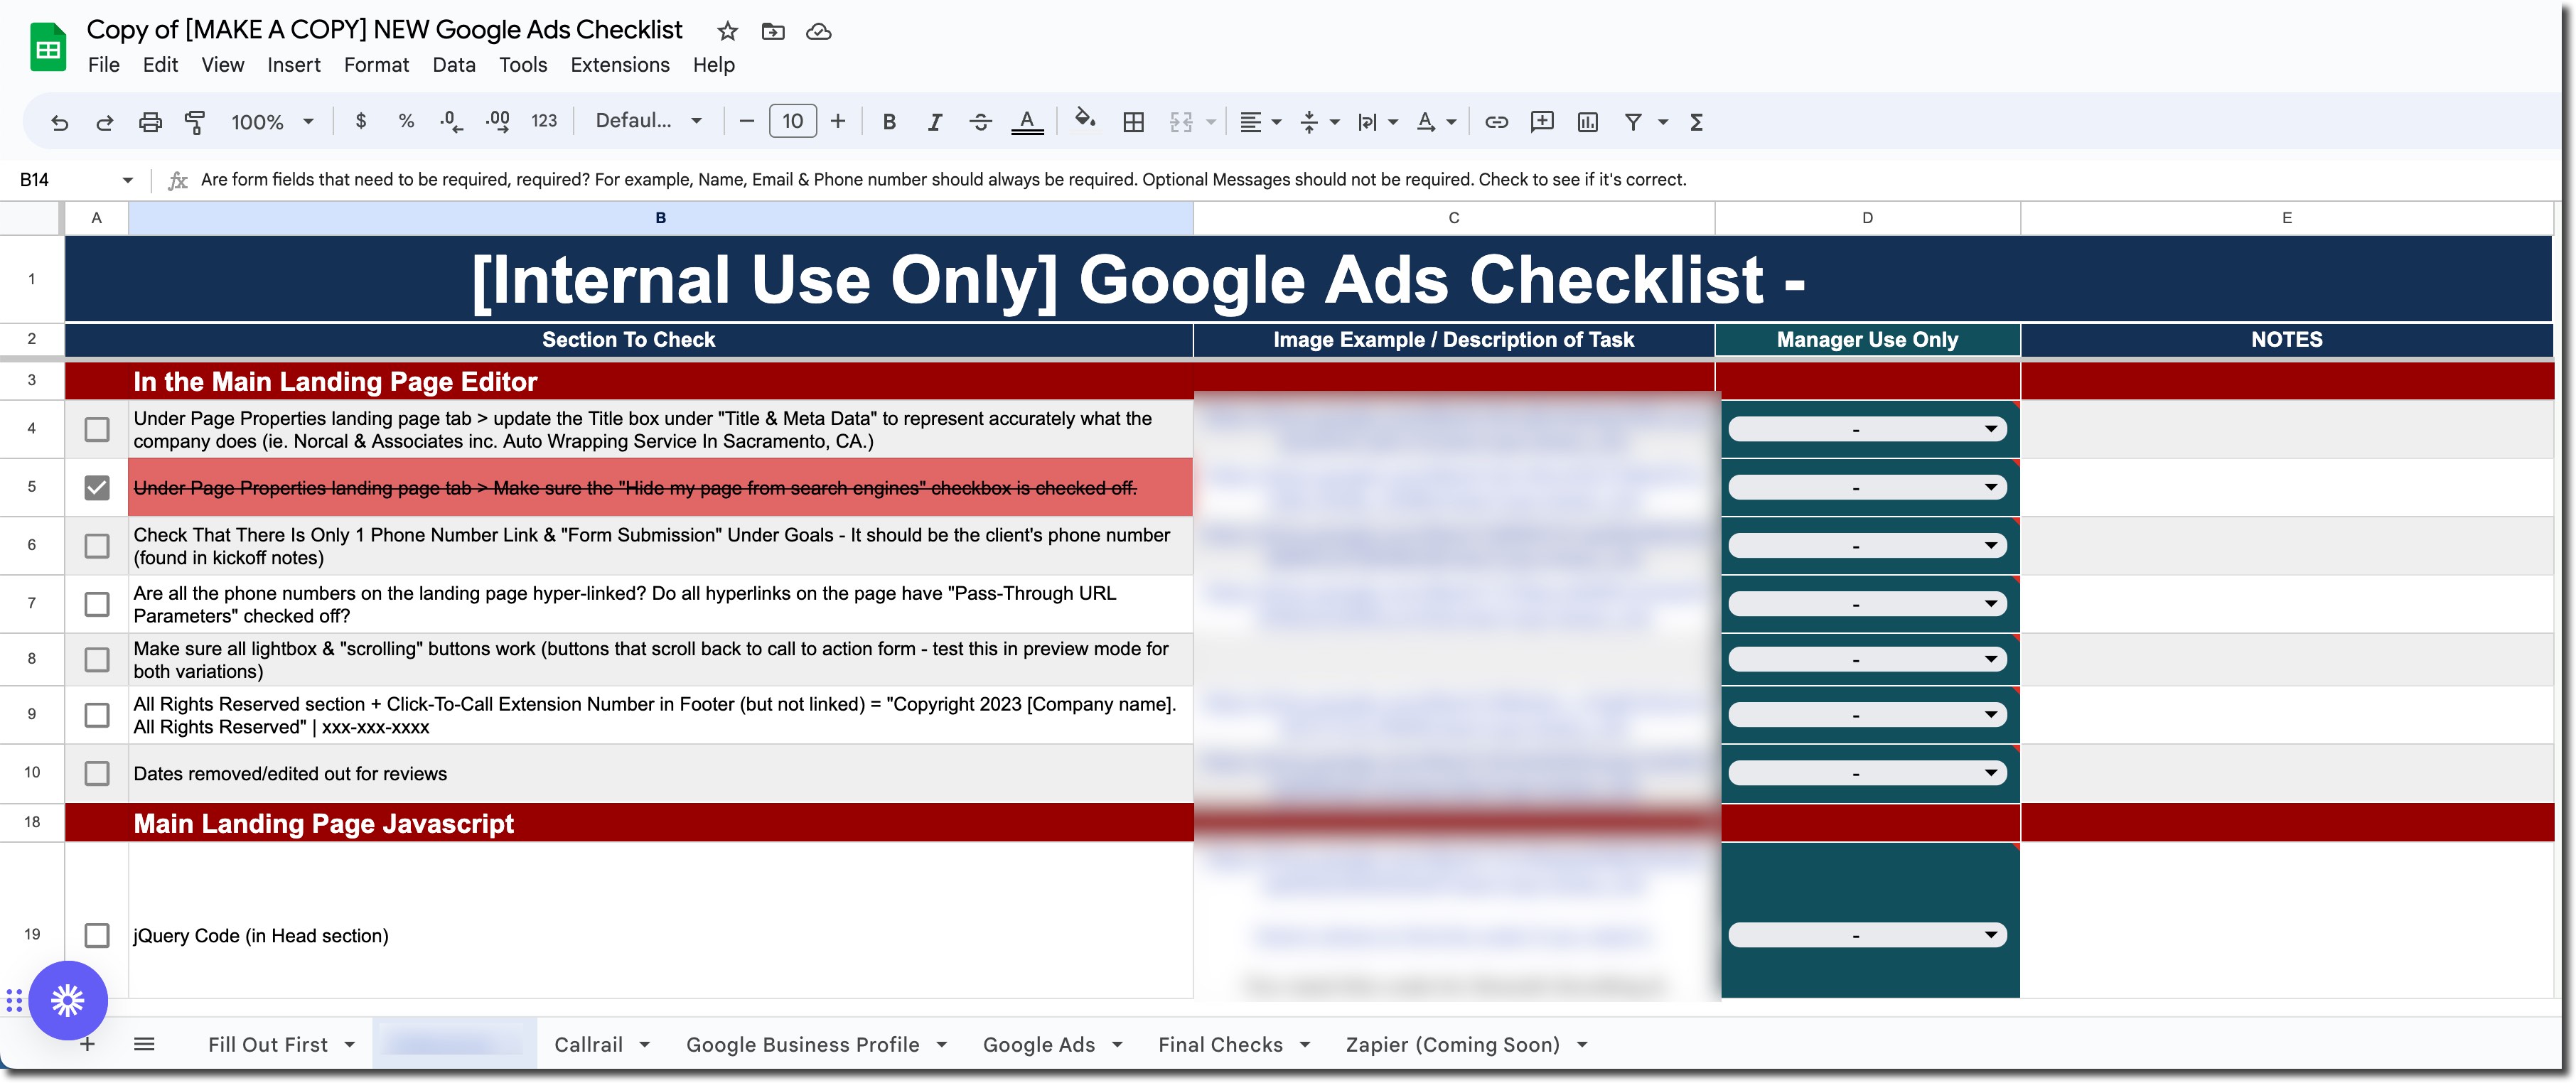Increase font size plus button

pos(838,121)
